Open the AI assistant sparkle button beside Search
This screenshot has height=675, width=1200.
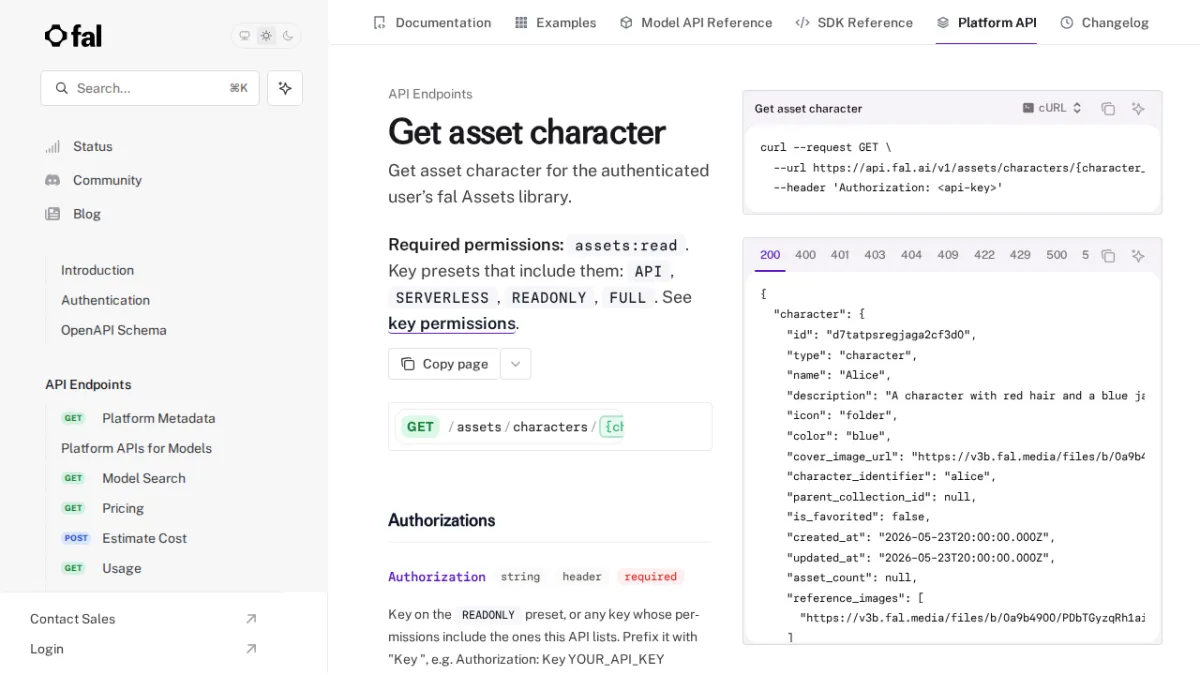[x=285, y=88]
